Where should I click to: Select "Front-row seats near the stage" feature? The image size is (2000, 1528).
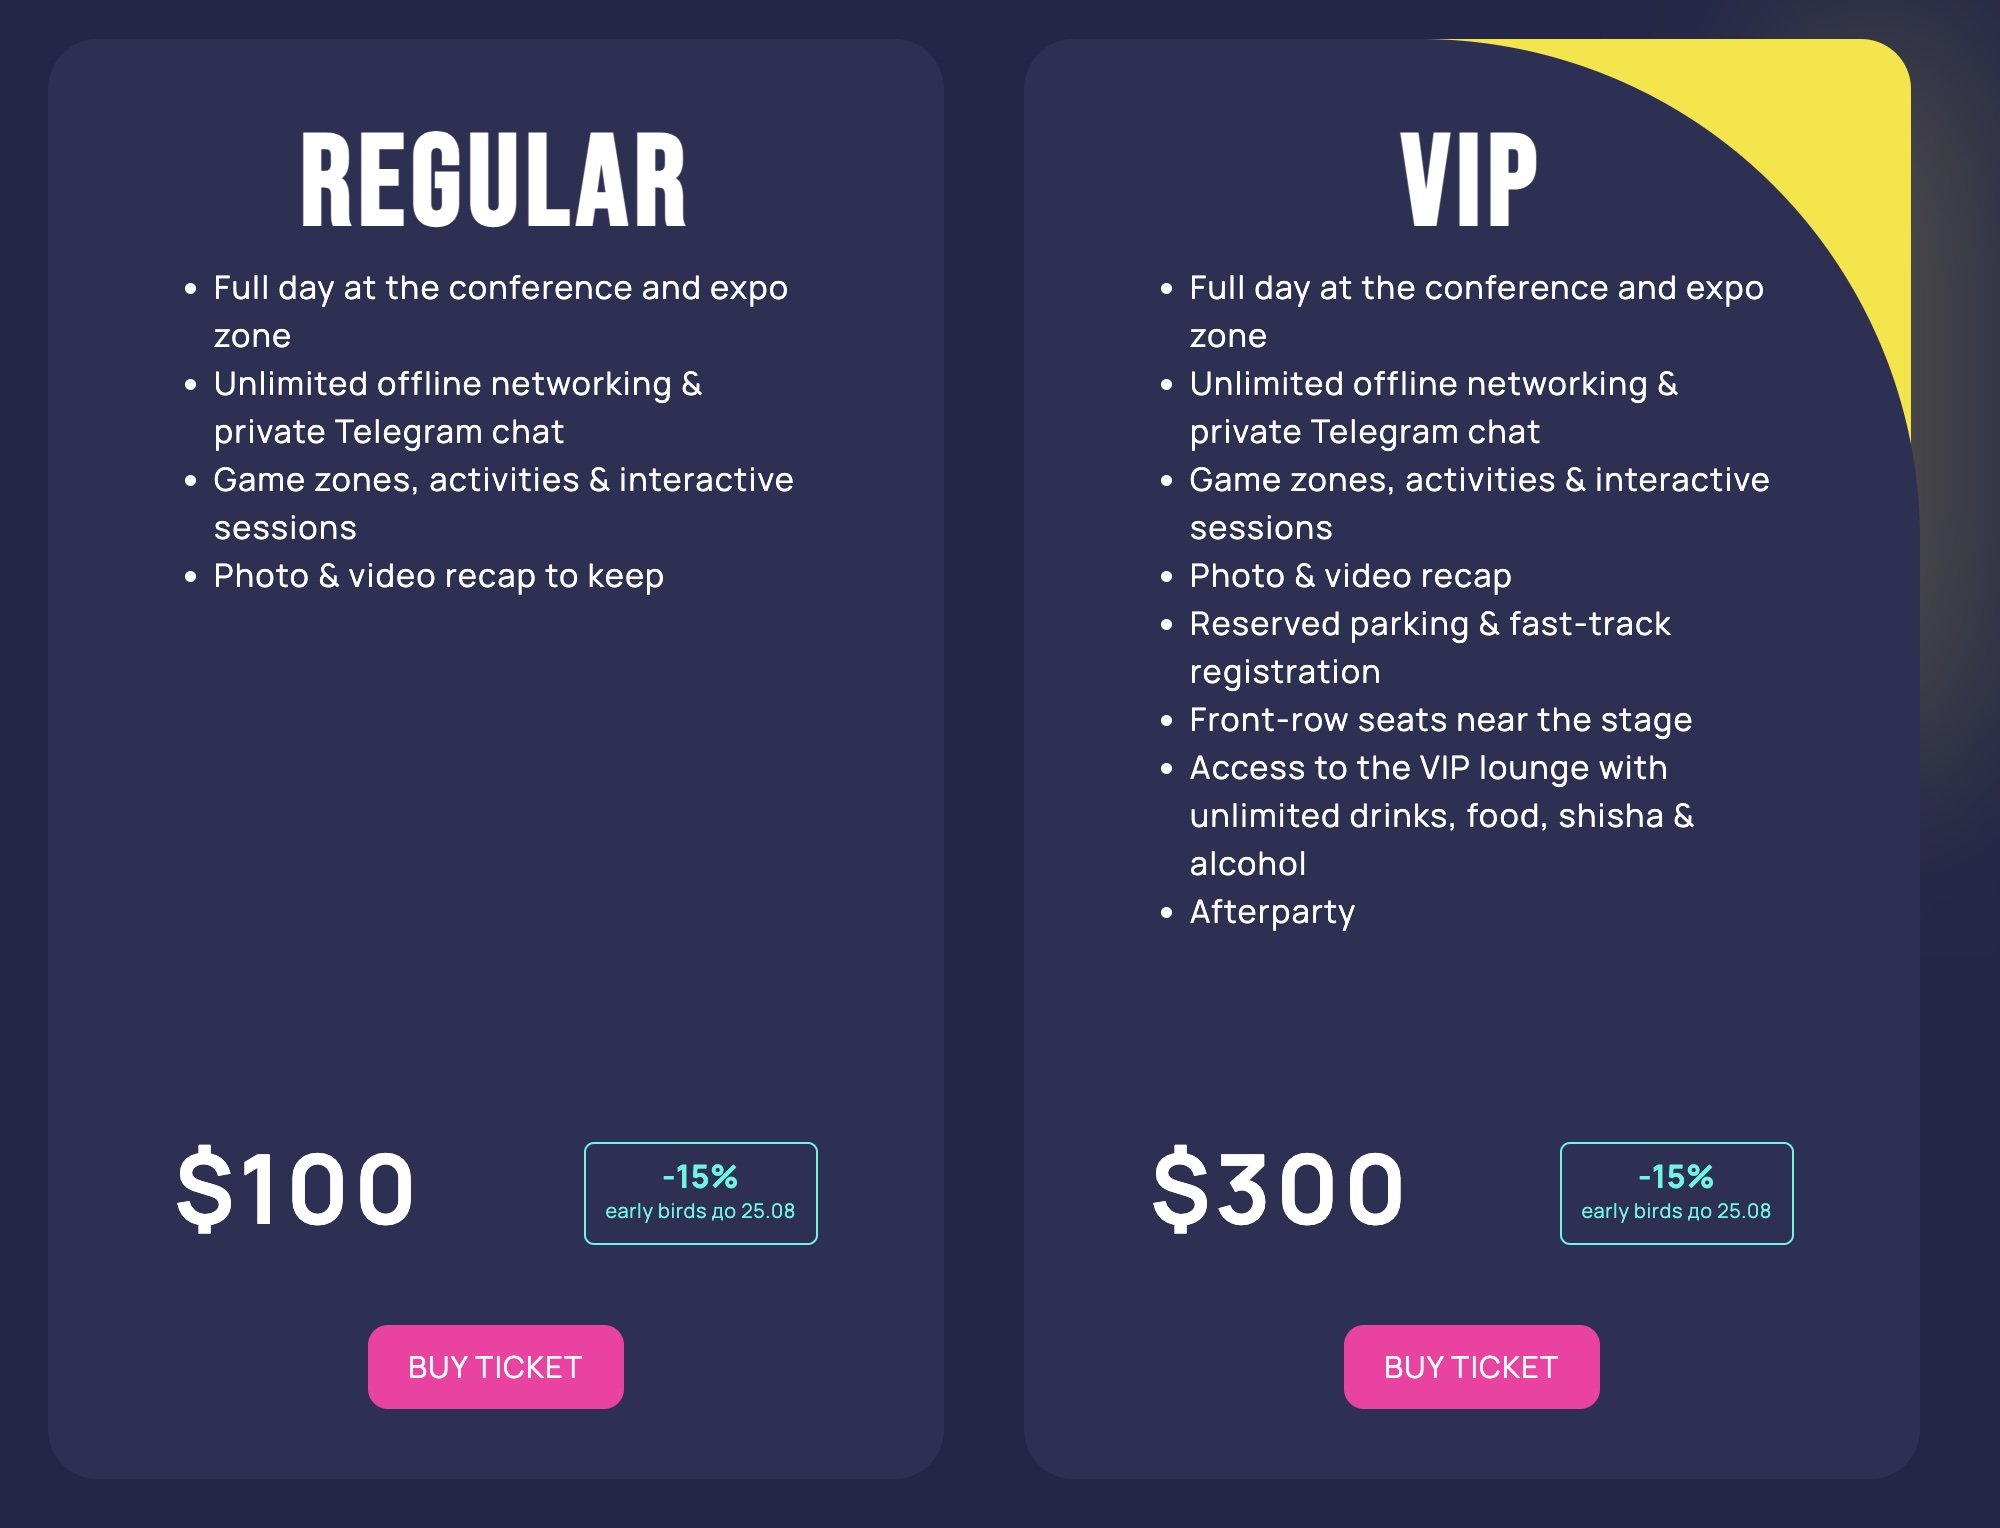coord(1440,720)
